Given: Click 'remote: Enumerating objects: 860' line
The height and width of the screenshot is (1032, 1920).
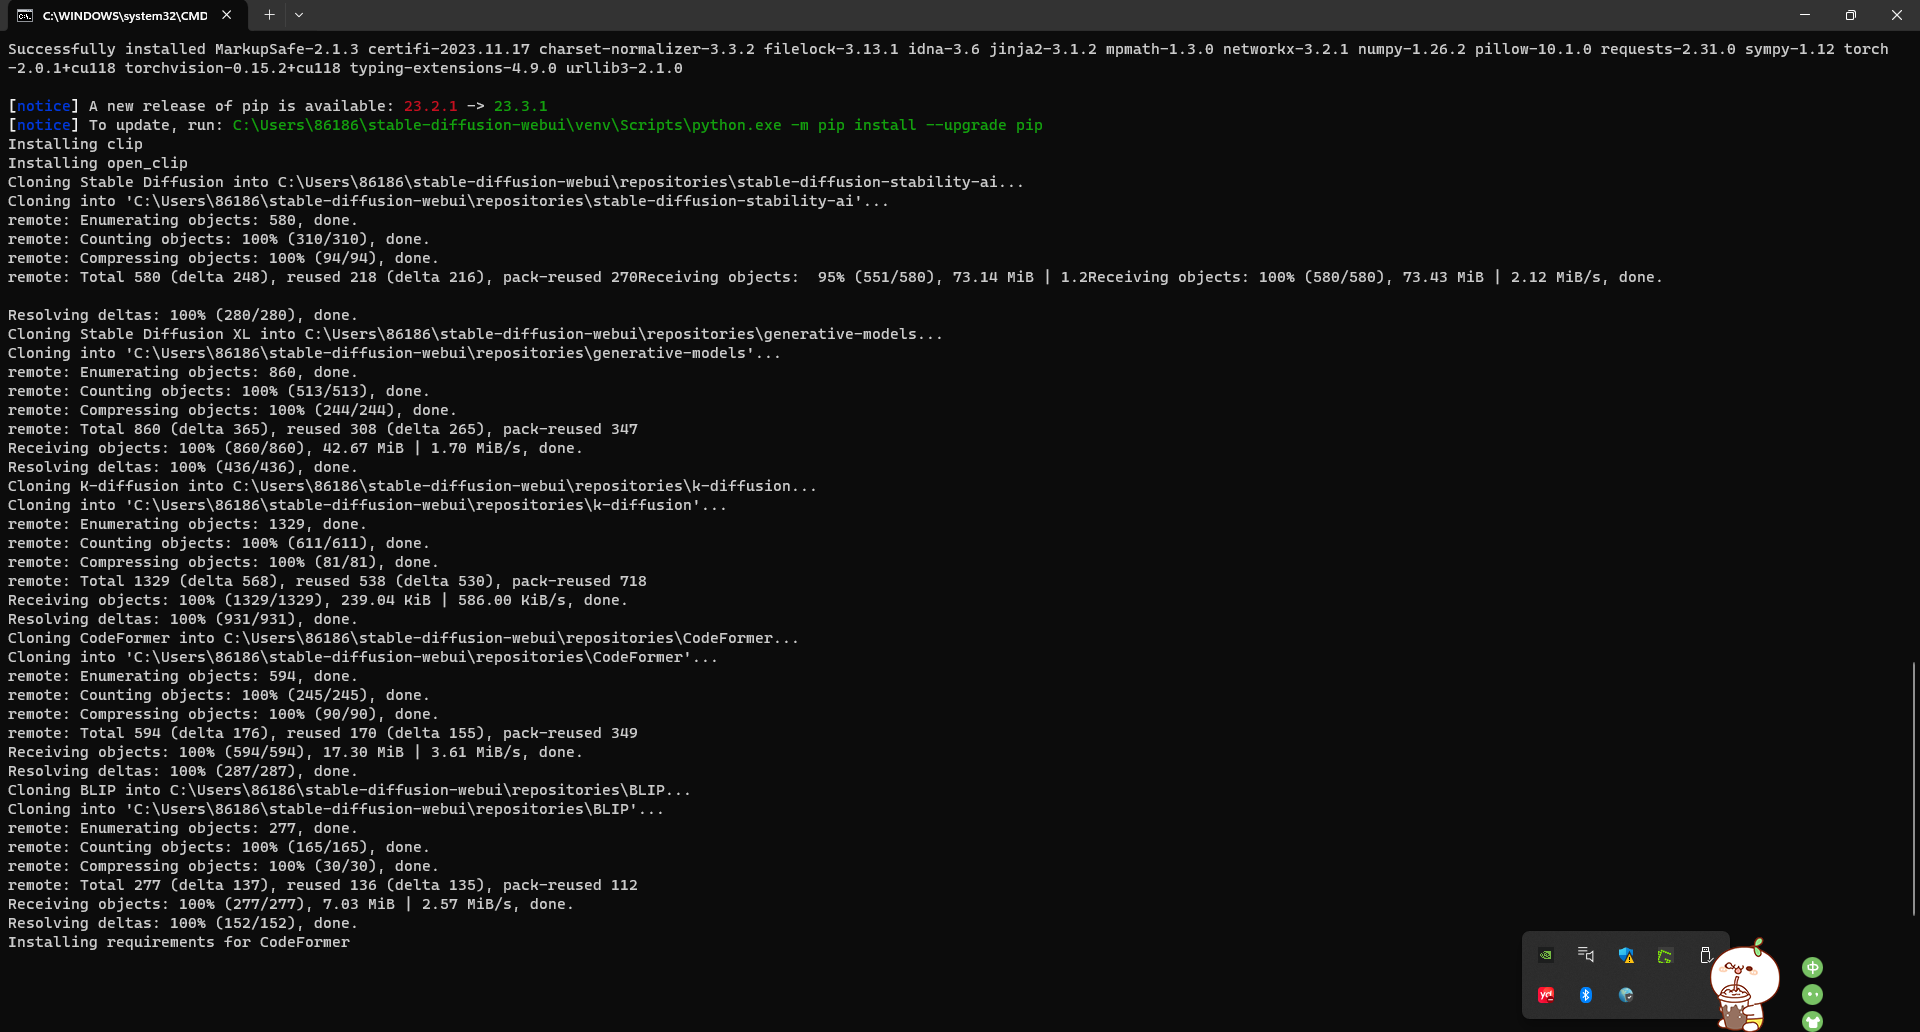Looking at the screenshot, I should [x=183, y=372].
